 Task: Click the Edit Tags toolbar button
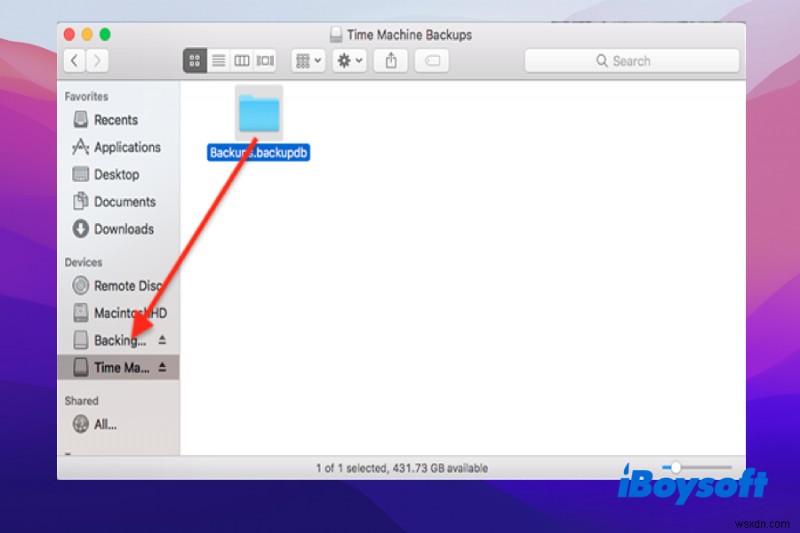(x=432, y=61)
